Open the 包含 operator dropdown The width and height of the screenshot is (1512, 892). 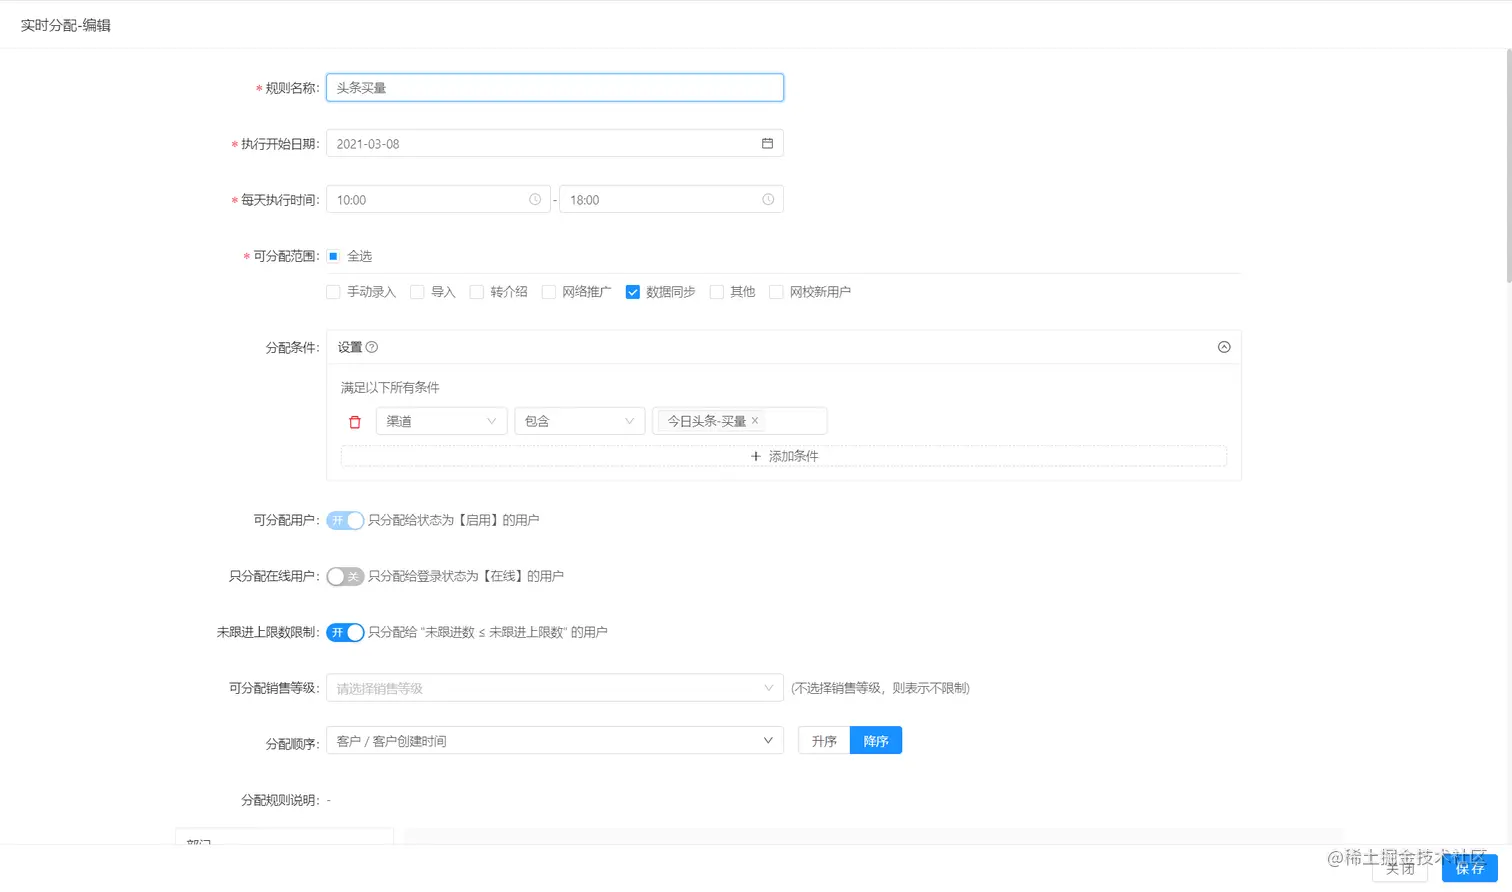coord(580,421)
